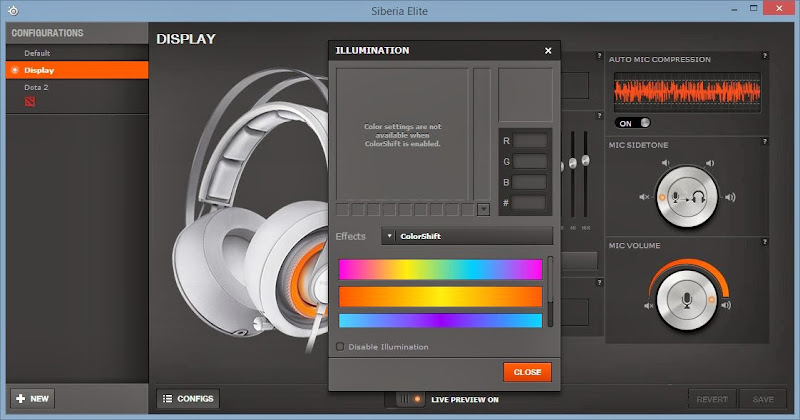The width and height of the screenshot is (800, 420).
Task: Click the red Dota 2 game icon
Action: click(x=30, y=102)
